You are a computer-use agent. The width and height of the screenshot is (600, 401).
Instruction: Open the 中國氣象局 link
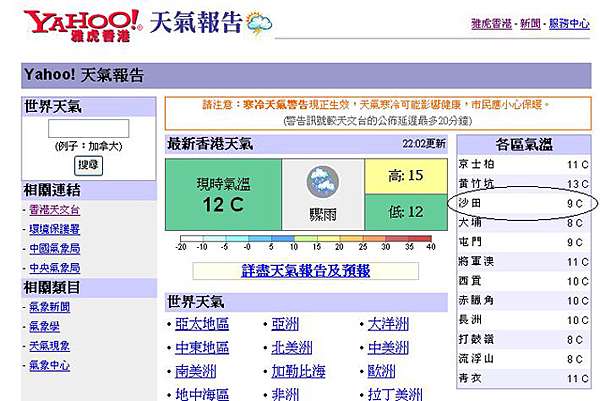click(x=54, y=249)
